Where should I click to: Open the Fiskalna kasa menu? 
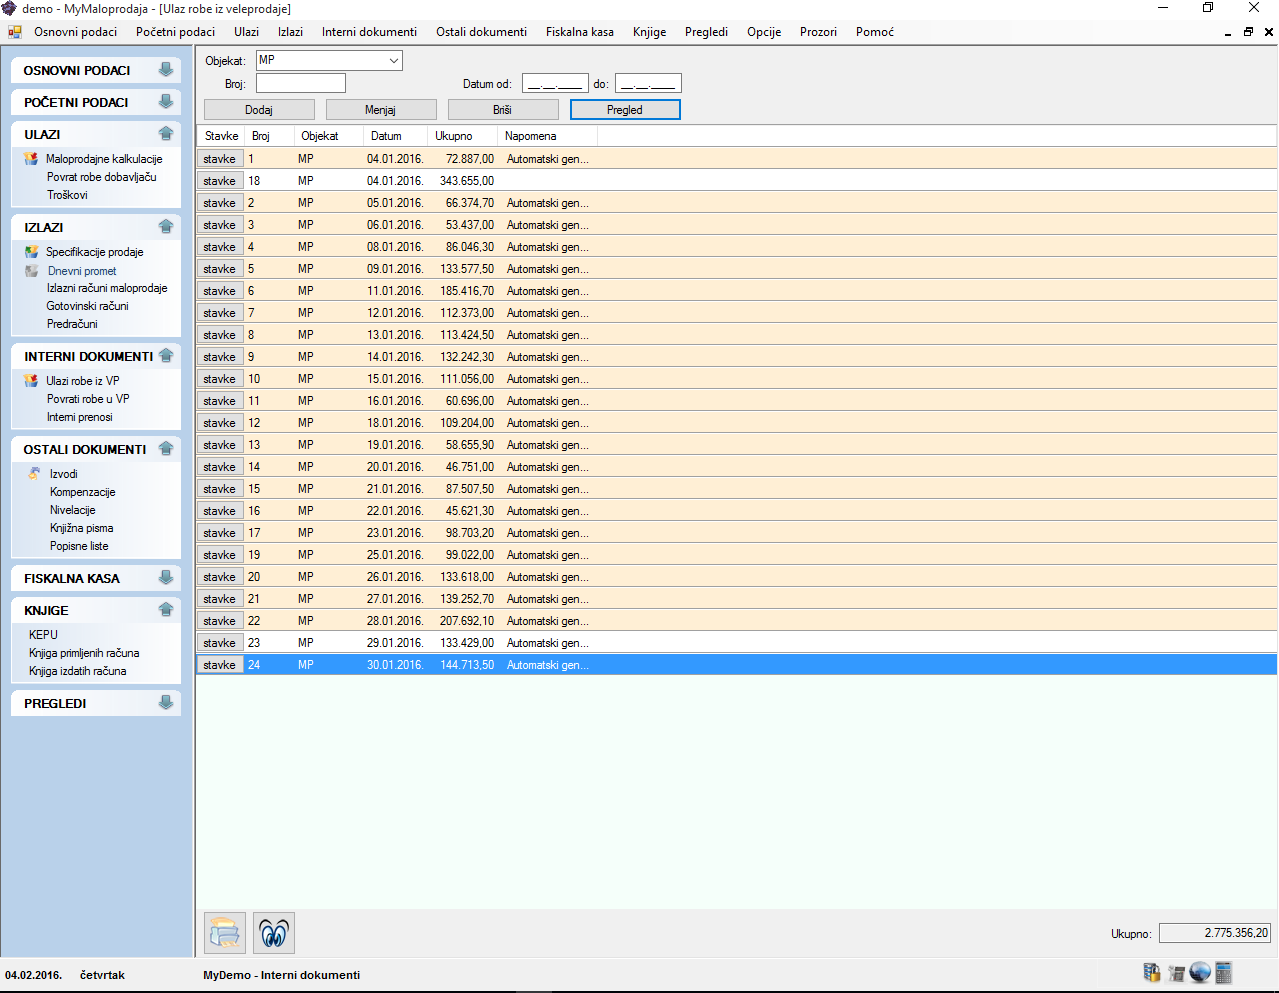pyautogui.click(x=579, y=32)
